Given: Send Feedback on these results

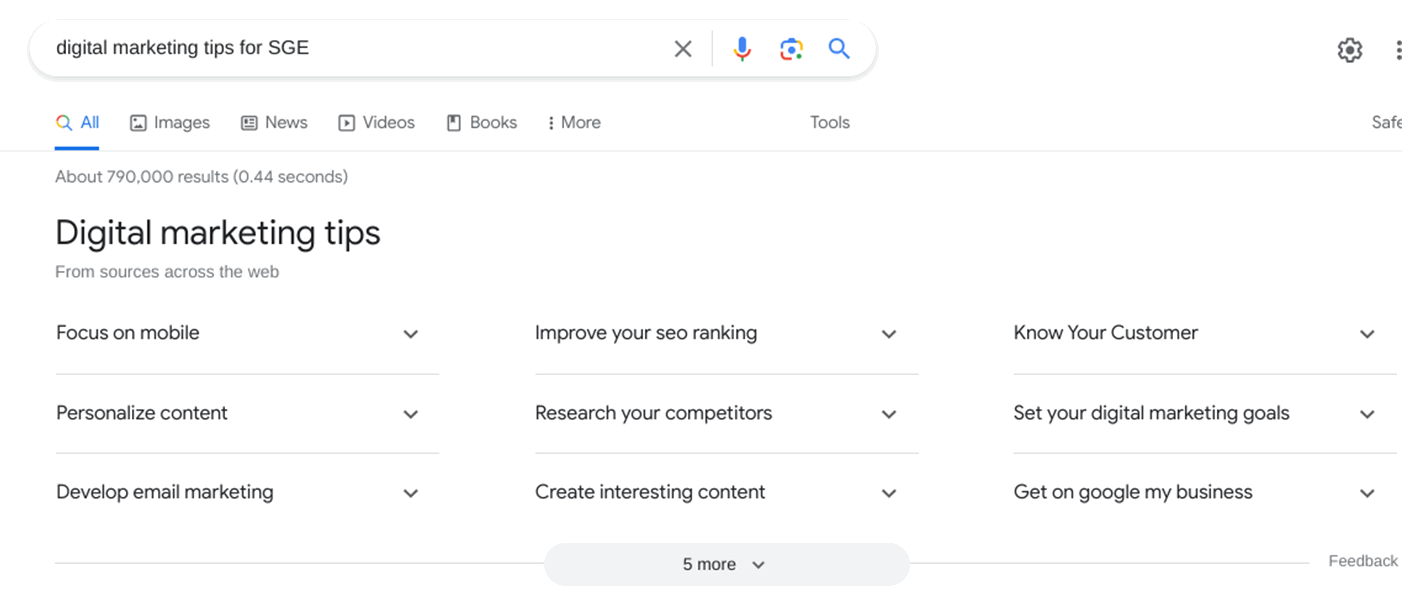Looking at the screenshot, I should 1363,561.
